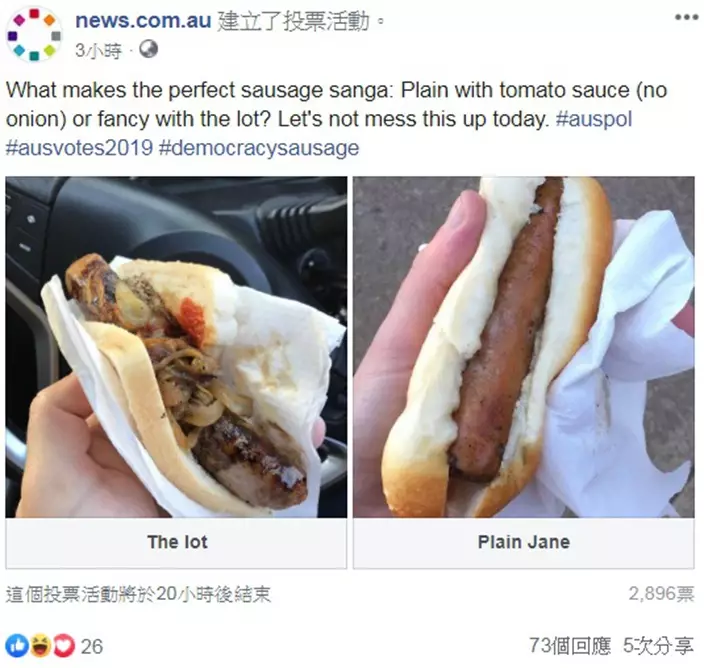Open the sausage-with-onions photo thumbnail
This screenshot has height=668, width=704.
(176, 347)
